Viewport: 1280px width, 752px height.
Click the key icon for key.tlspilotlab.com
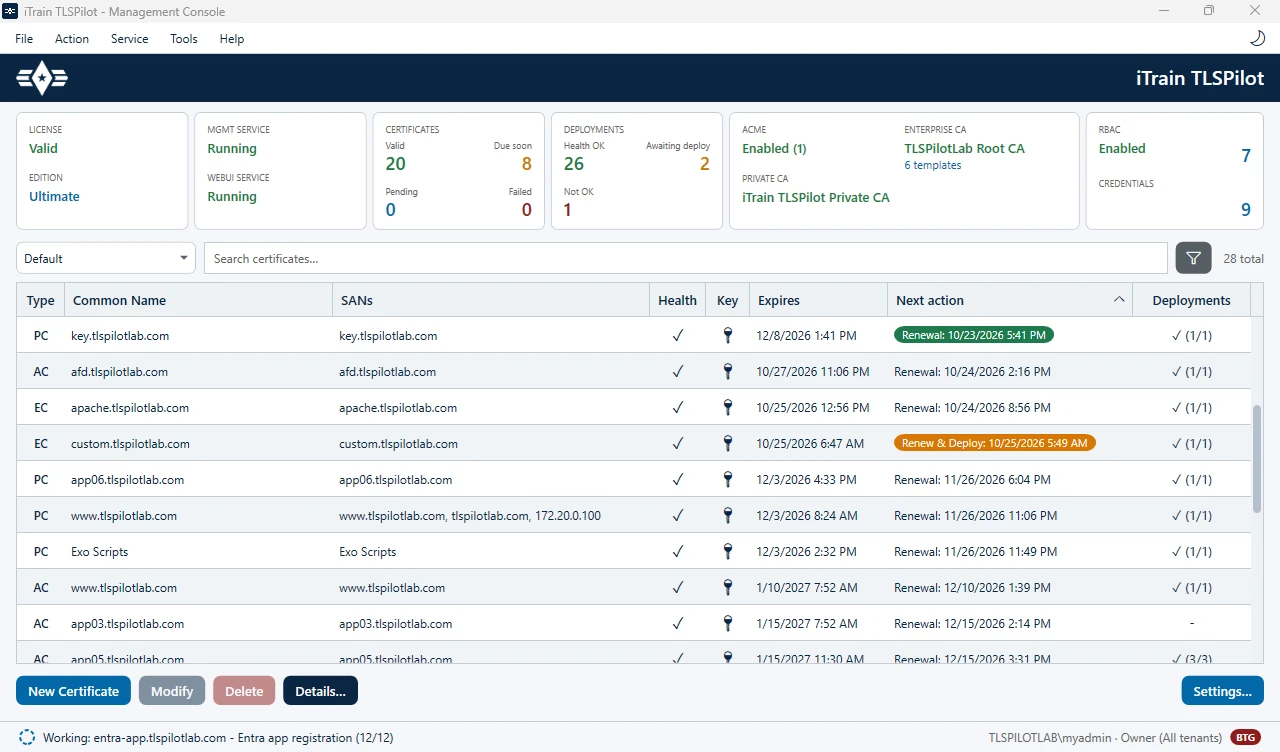click(x=728, y=336)
